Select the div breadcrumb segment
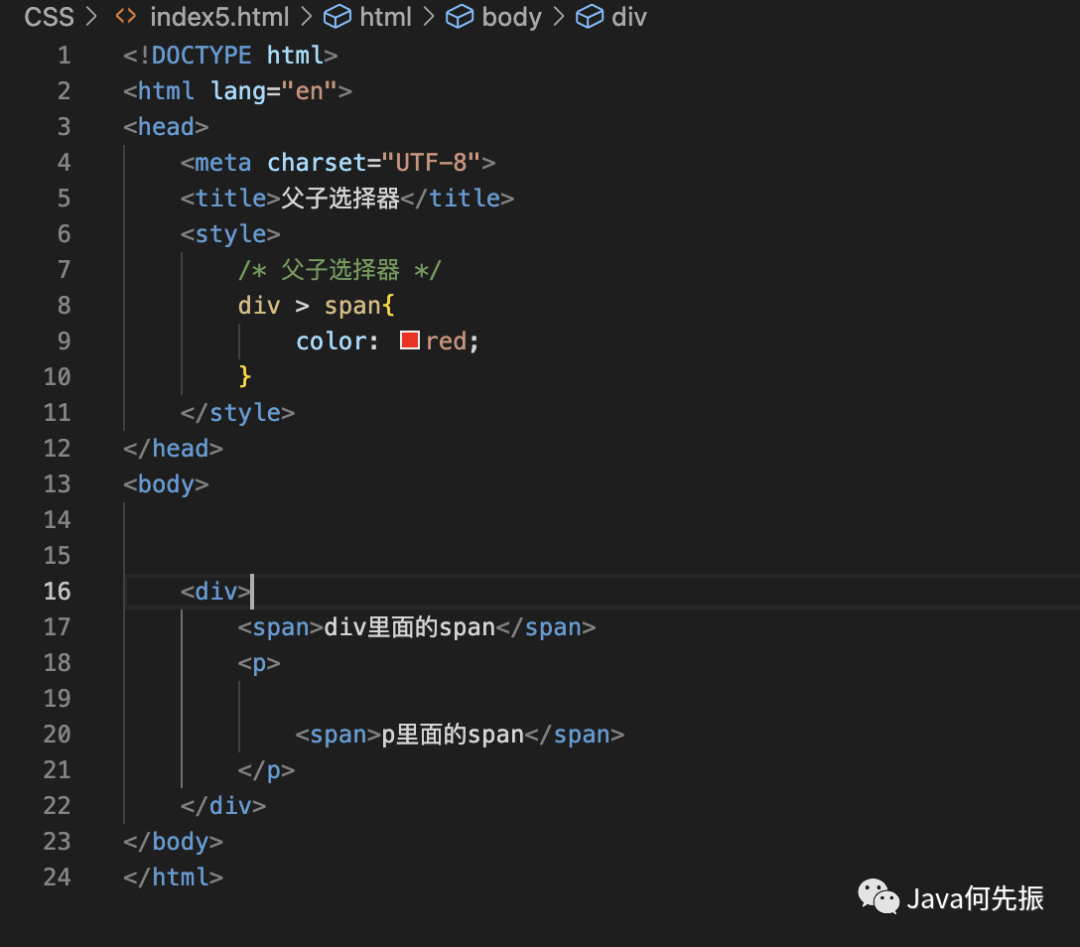This screenshot has width=1080, height=947. (x=629, y=17)
